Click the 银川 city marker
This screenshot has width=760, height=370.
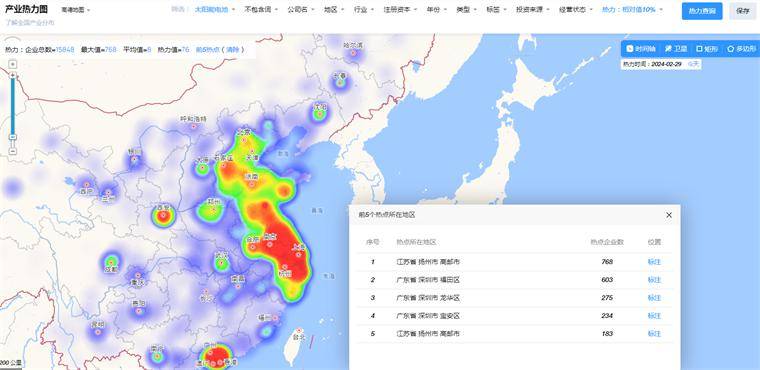point(135,159)
